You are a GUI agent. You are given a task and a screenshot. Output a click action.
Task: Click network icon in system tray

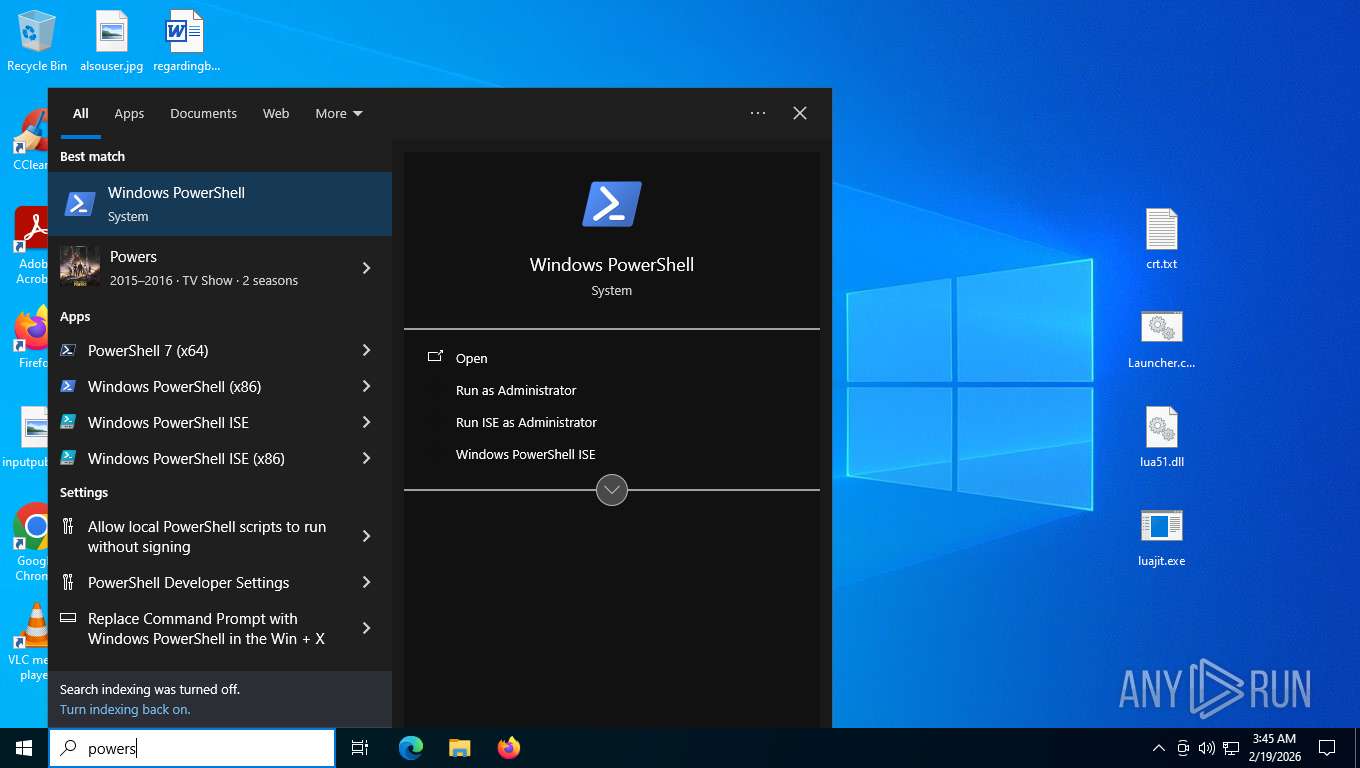click(x=1230, y=748)
